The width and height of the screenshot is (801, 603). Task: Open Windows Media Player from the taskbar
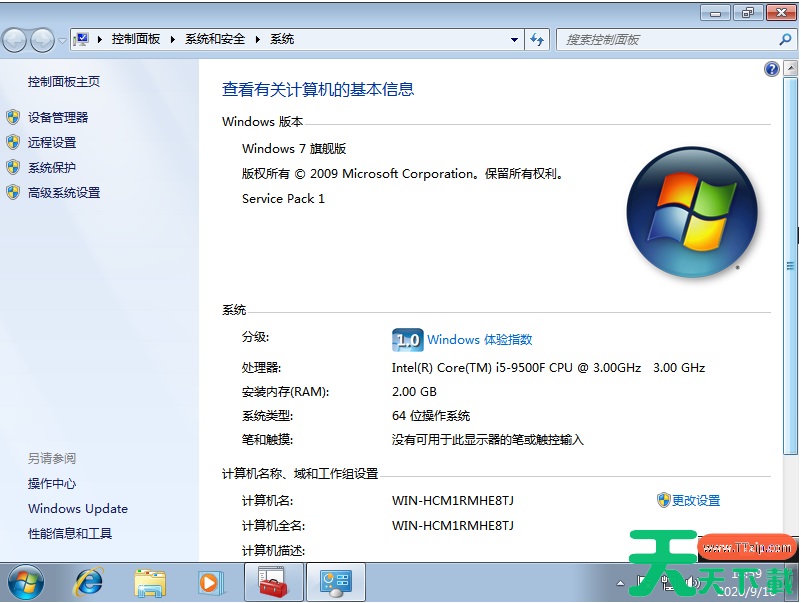click(x=209, y=581)
